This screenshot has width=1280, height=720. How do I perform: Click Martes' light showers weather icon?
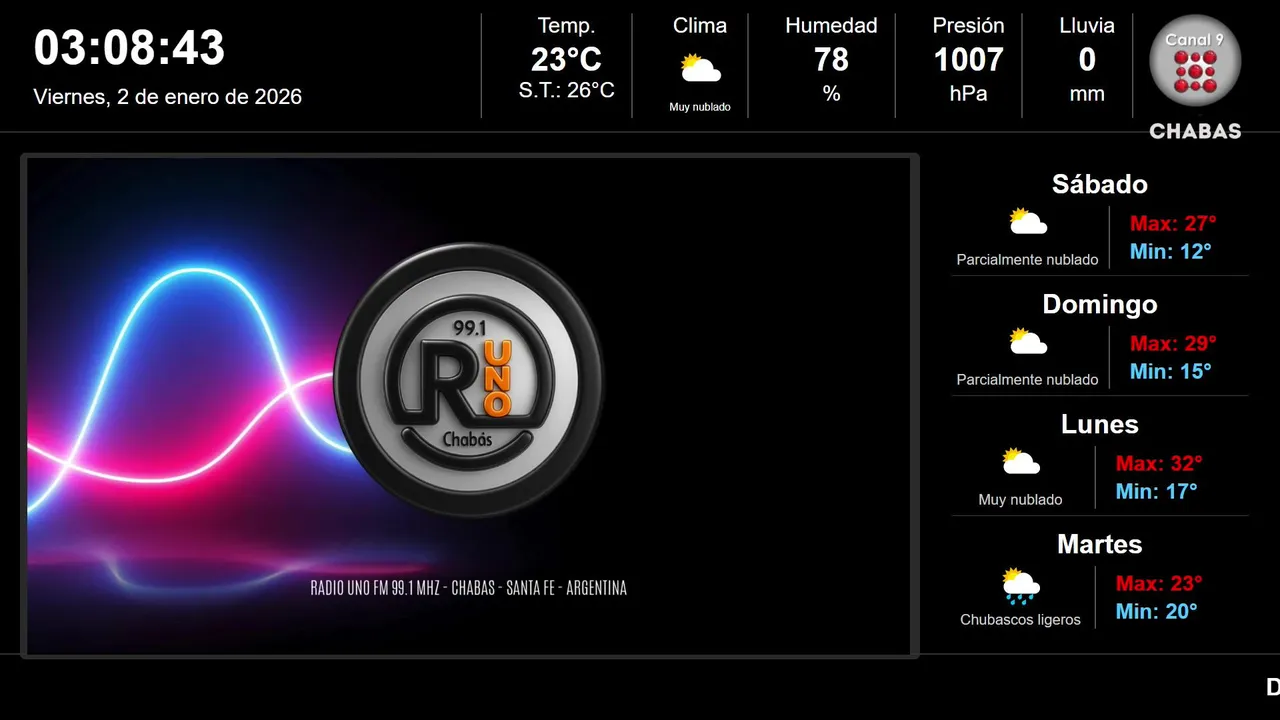[x=1021, y=586]
